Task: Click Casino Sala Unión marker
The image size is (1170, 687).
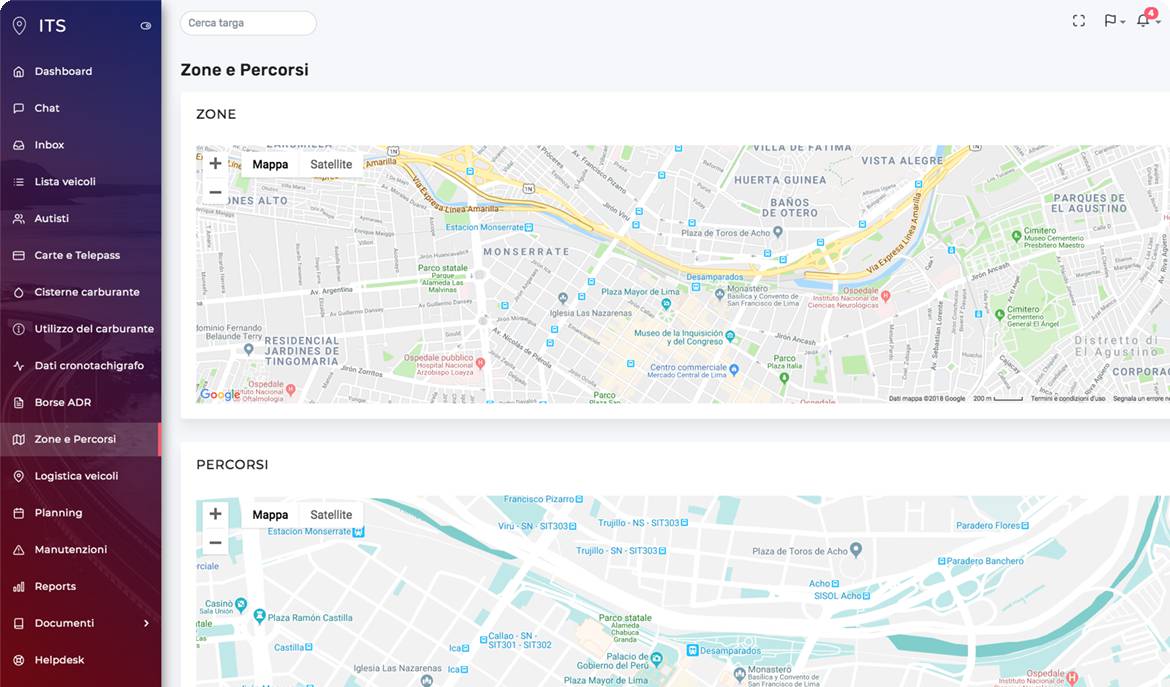Action: [x=240, y=604]
